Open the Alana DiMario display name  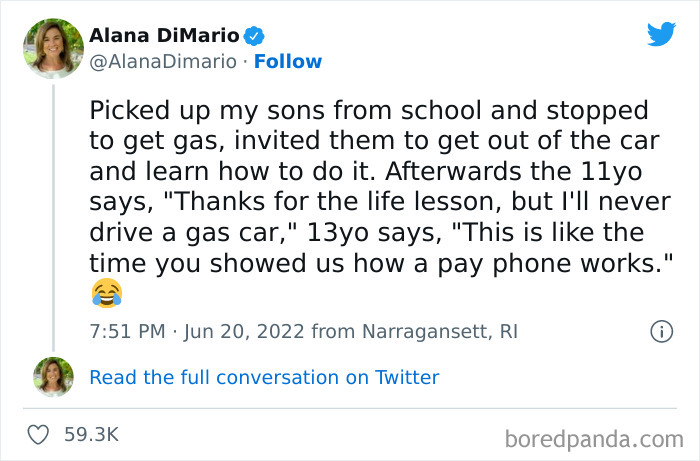click(165, 36)
